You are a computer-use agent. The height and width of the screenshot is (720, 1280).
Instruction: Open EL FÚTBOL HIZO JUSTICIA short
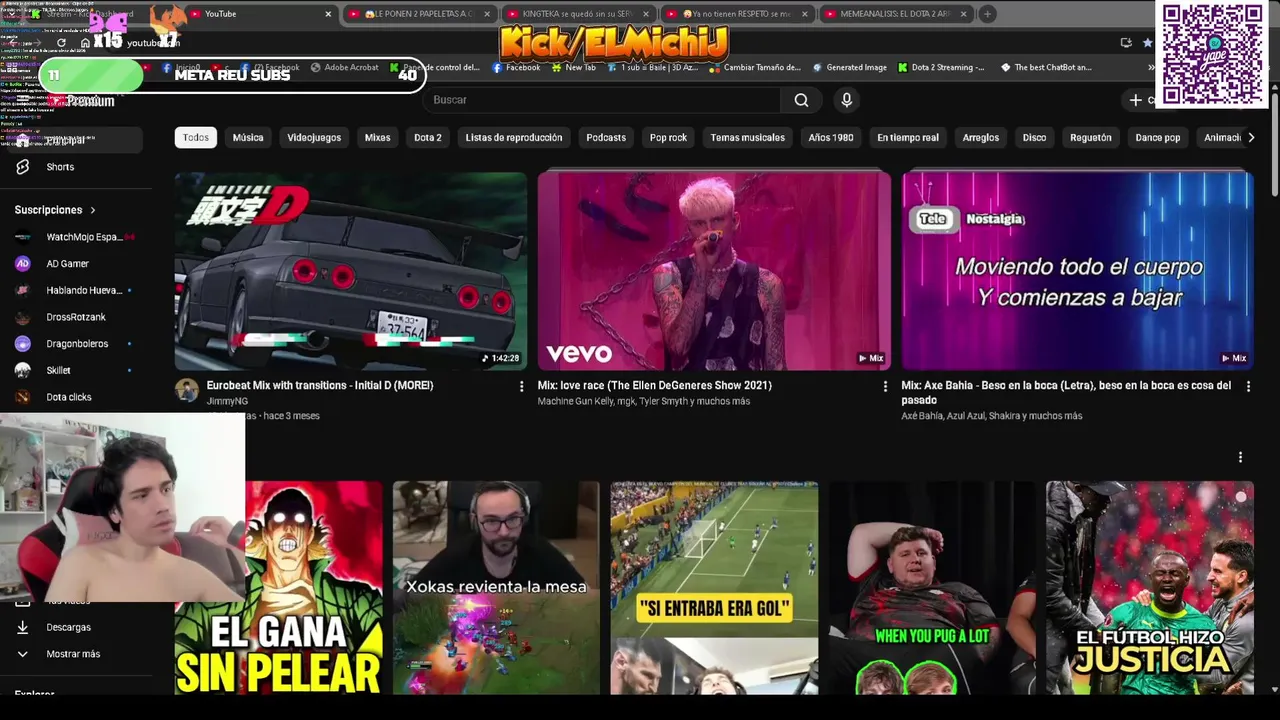coord(1149,588)
